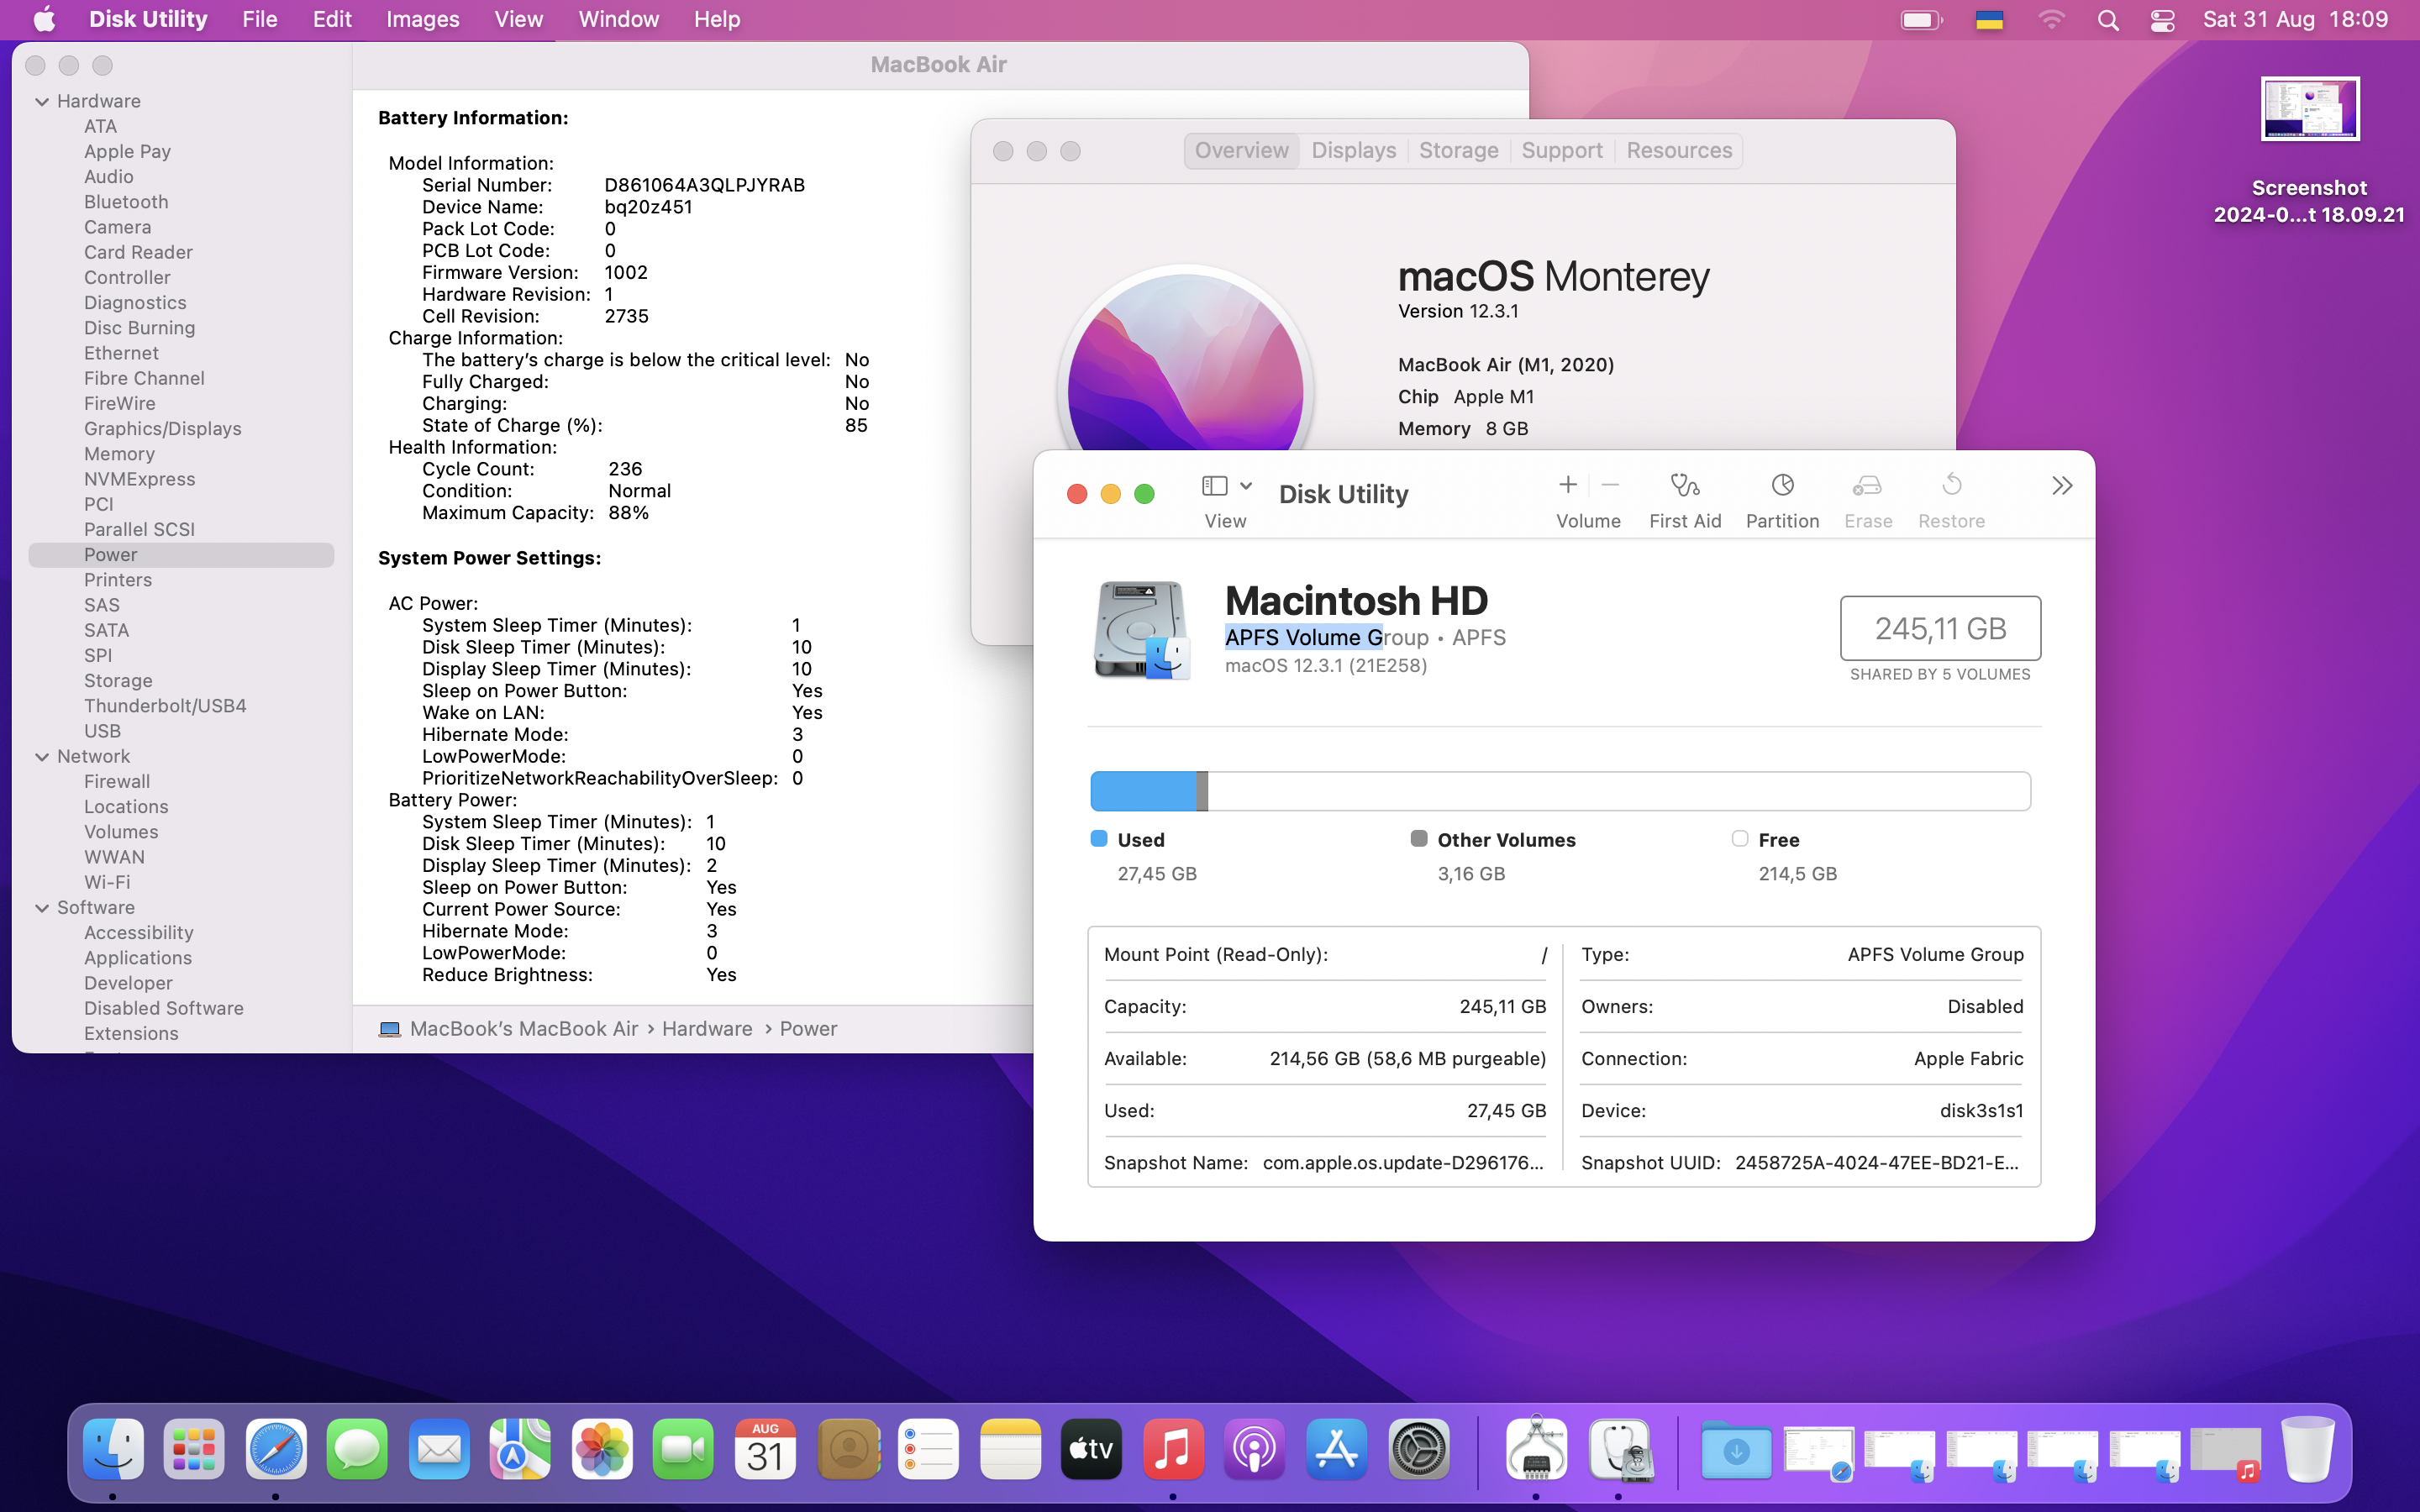Open Maps from the Dock

520,1448
